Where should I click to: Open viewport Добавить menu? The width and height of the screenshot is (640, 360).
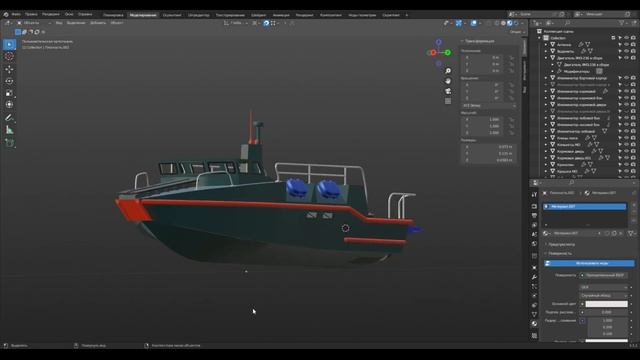click(x=98, y=23)
